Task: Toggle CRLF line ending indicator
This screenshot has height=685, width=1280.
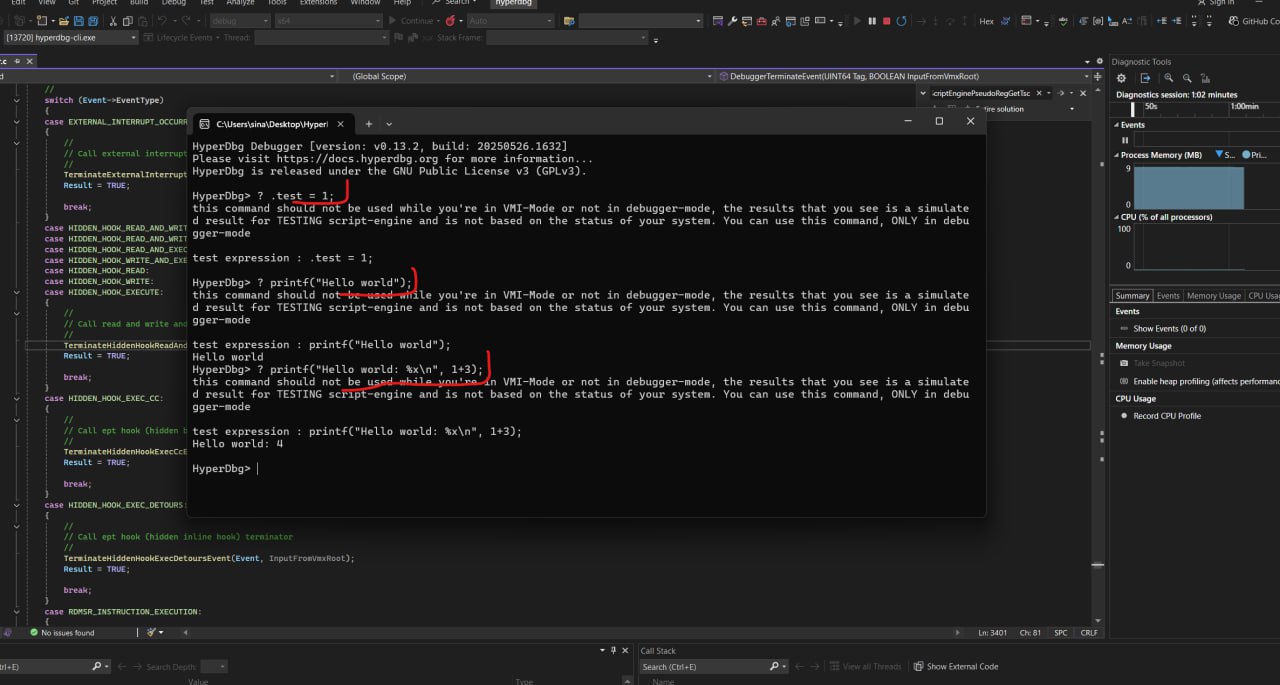Action: [x=1089, y=633]
